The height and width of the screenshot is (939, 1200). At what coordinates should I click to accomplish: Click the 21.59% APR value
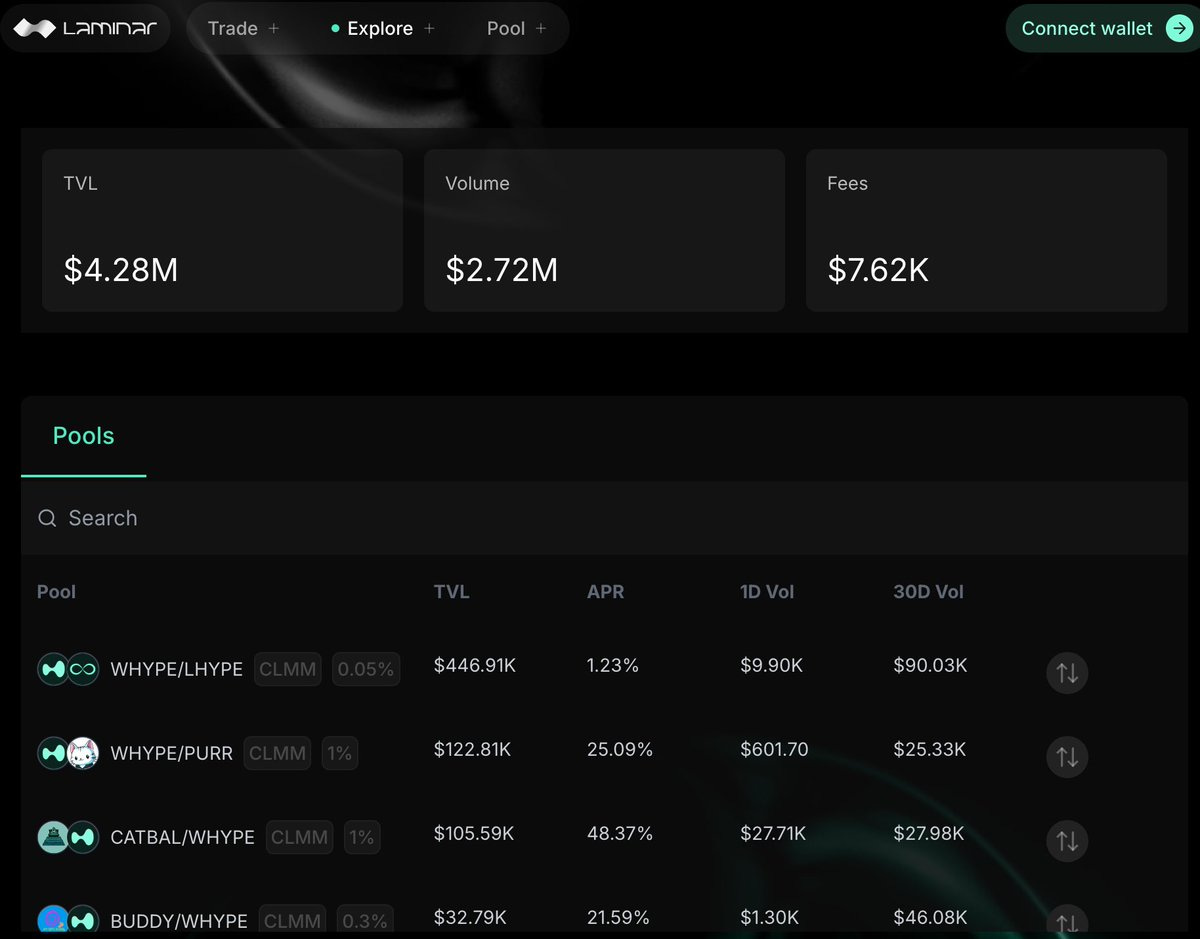[618, 917]
